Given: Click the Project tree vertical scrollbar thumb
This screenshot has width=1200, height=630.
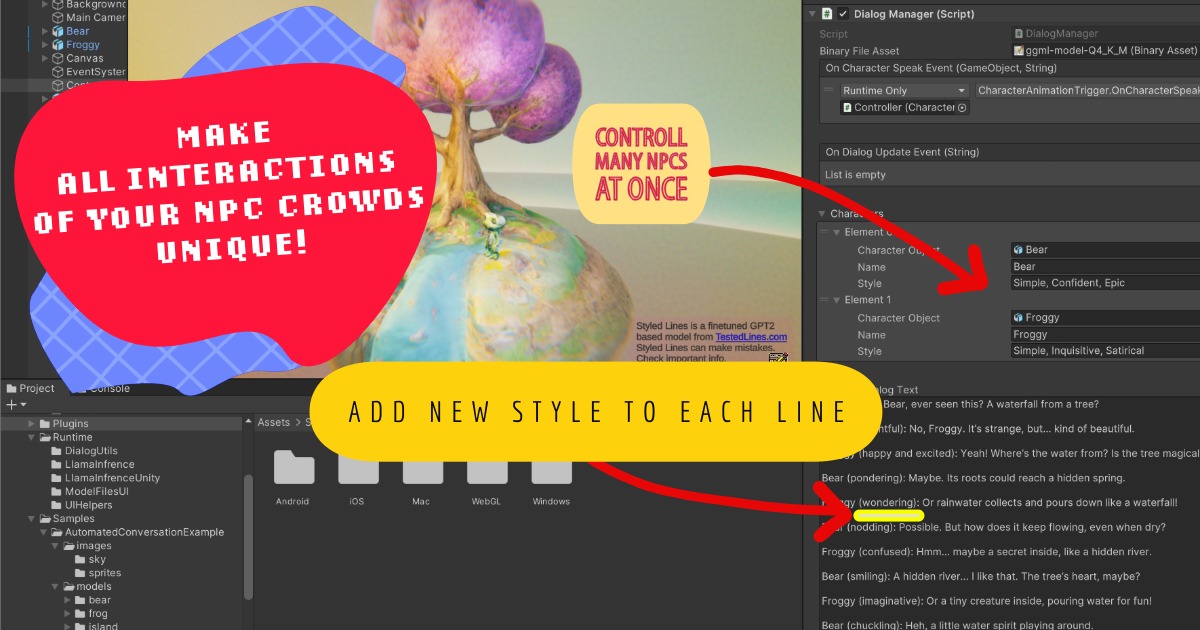Looking at the screenshot, I should pos(249,536).
